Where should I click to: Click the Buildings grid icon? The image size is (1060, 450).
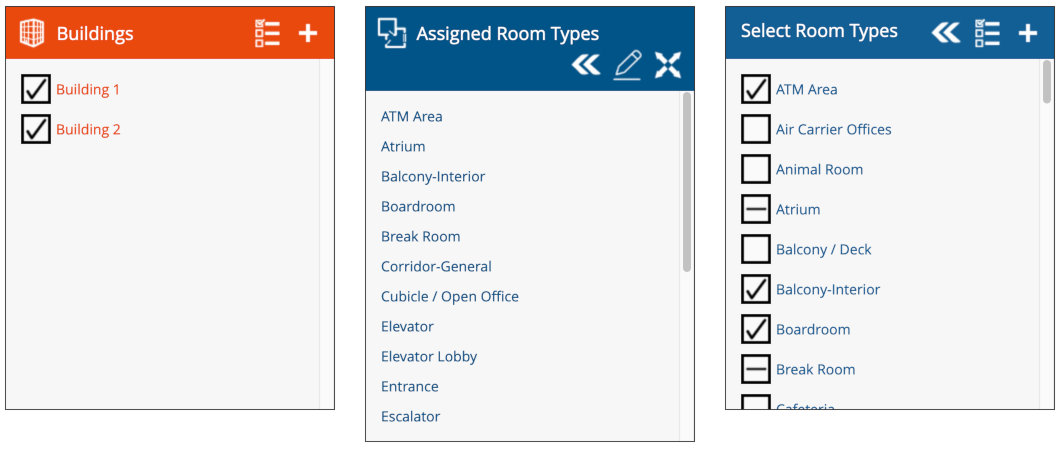33,33
